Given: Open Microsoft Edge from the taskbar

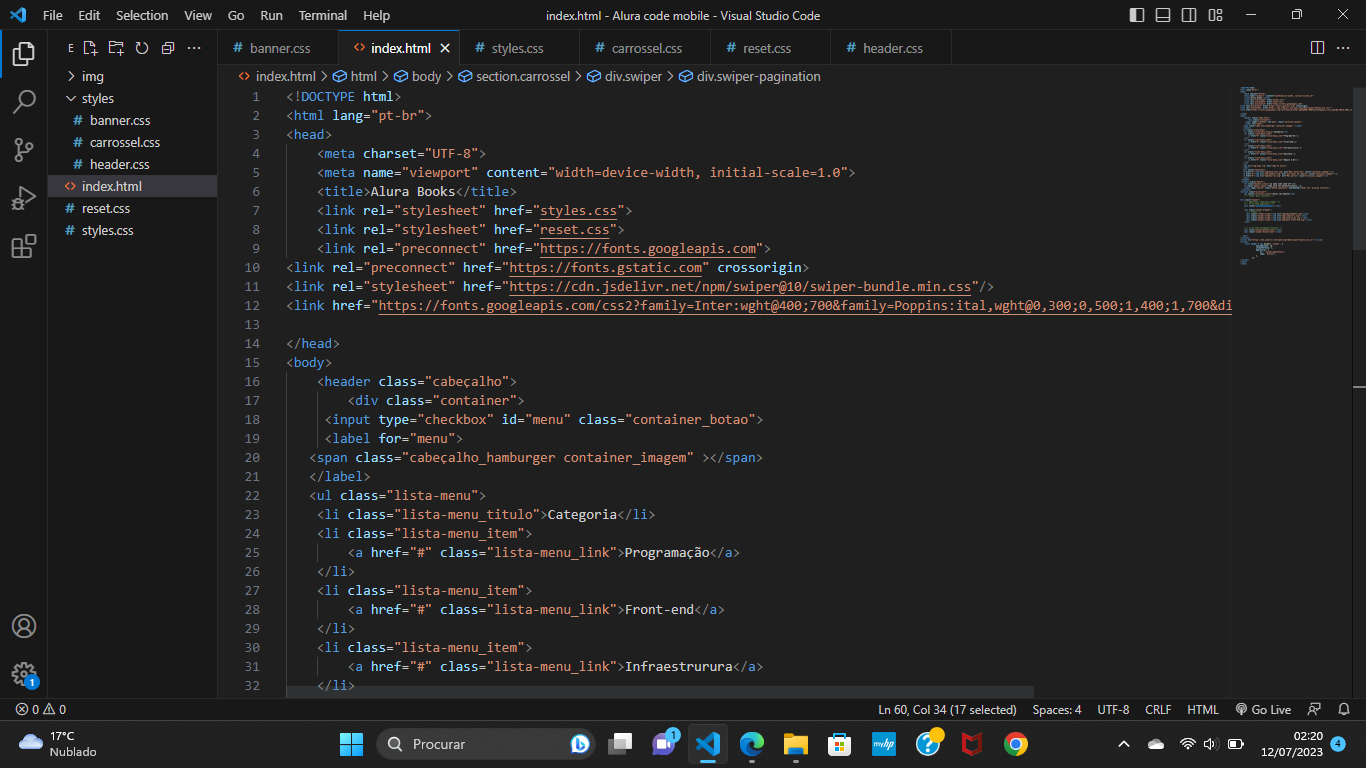Looking at the screenshot, I should [x=751, y=744].
